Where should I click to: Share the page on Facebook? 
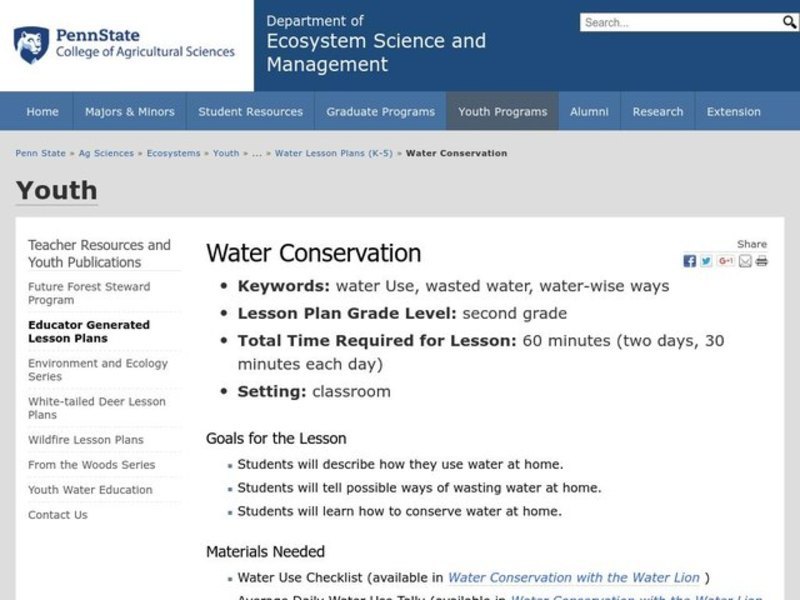[x=689, y=261]
